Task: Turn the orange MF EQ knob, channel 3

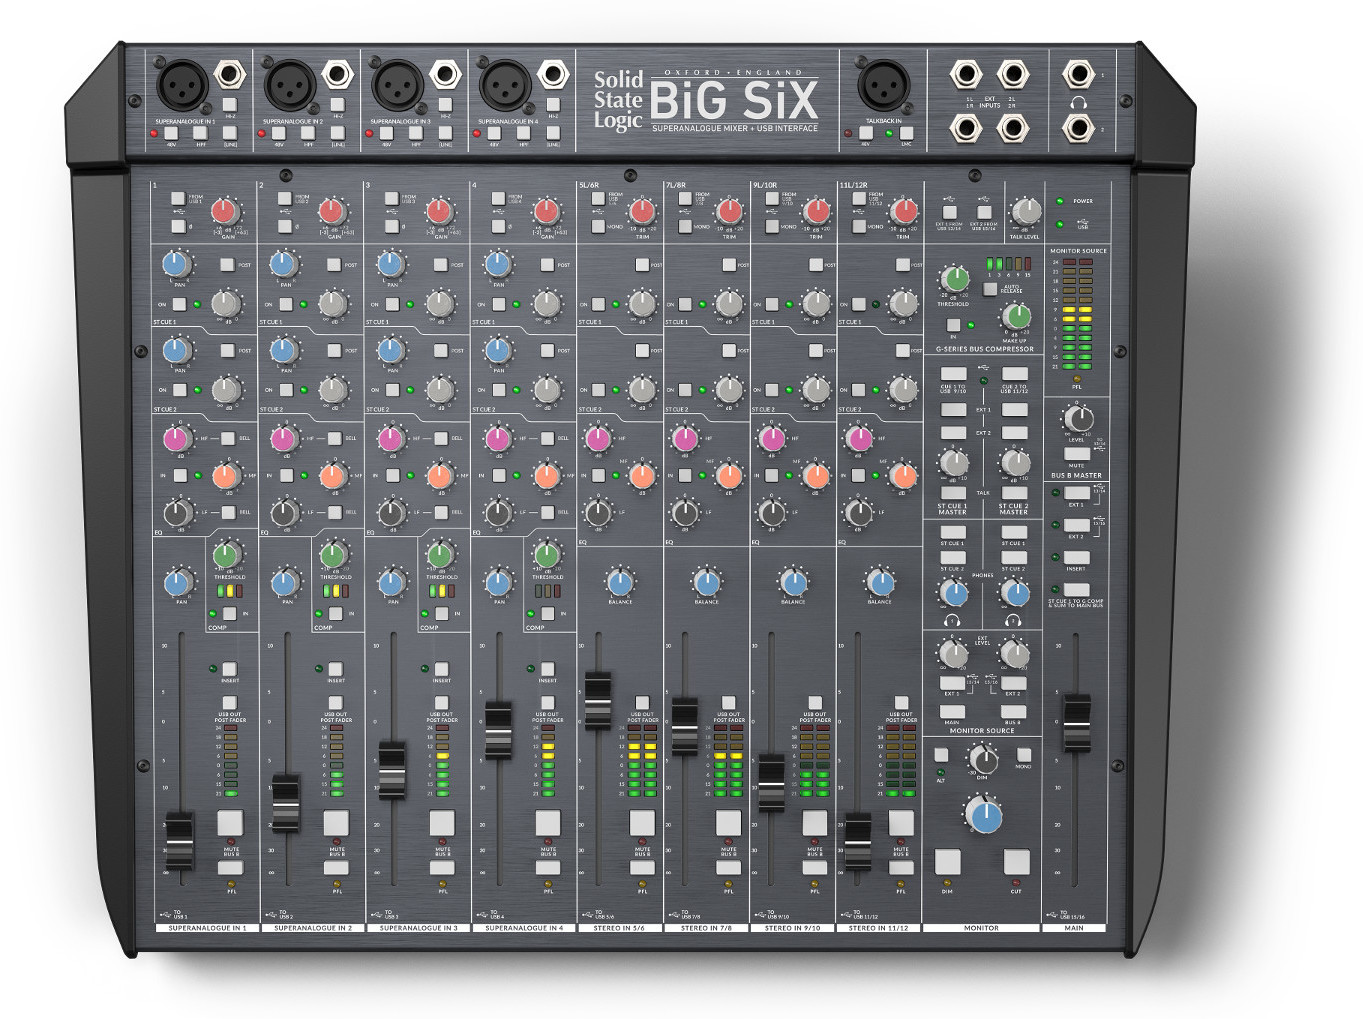Action: click(440, 476)
